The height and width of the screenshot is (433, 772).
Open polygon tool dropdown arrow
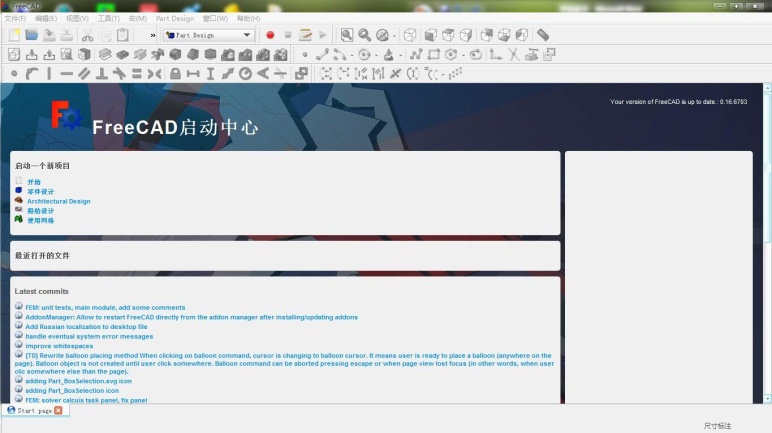(x=463, y=55)
